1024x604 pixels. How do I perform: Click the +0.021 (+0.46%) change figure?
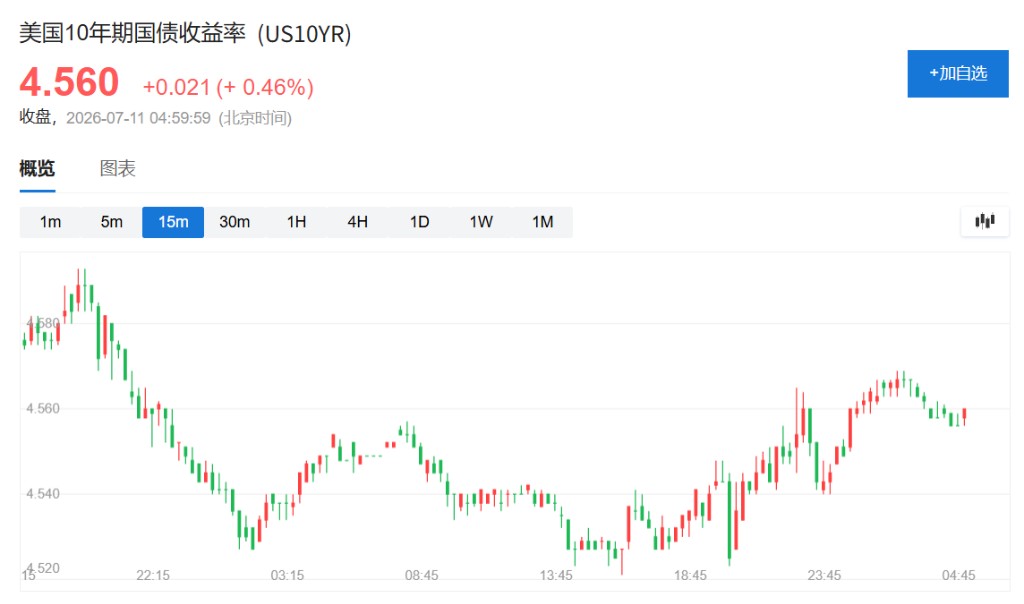[229, 87]
